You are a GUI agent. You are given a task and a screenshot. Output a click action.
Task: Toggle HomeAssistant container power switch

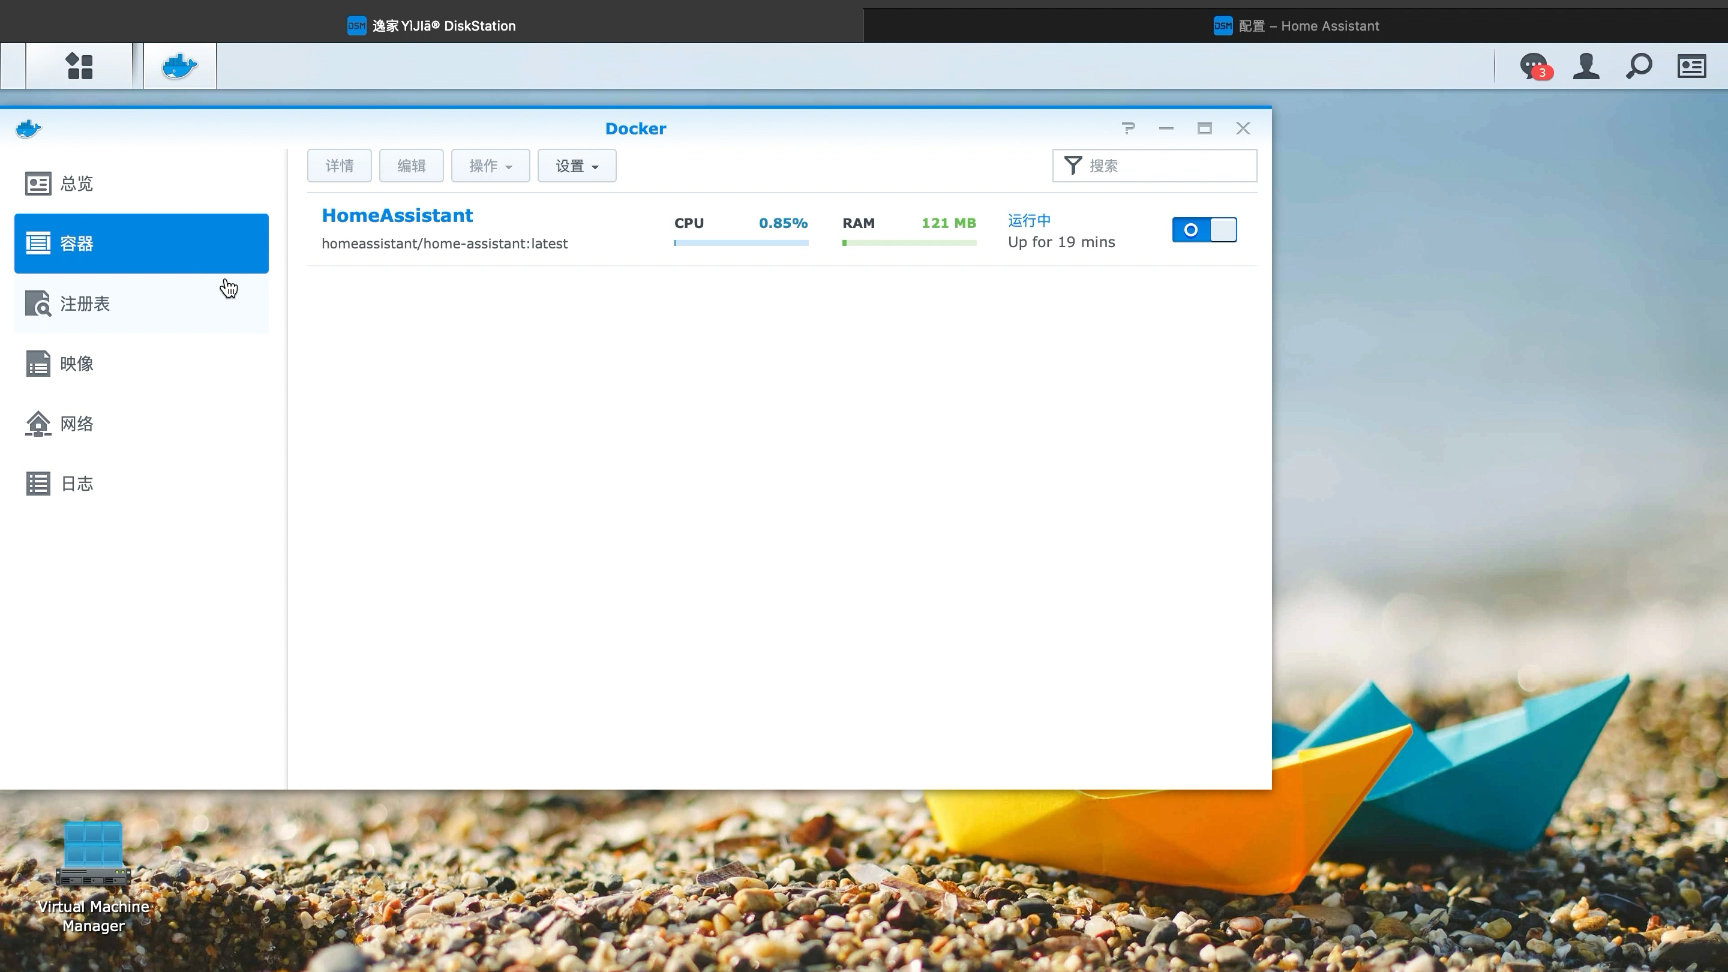point(1204,229)
